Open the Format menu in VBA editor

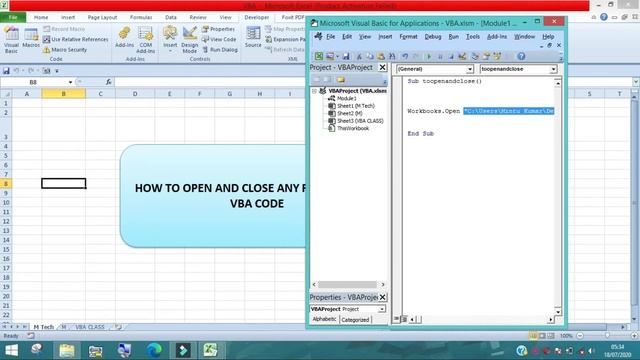408,37
